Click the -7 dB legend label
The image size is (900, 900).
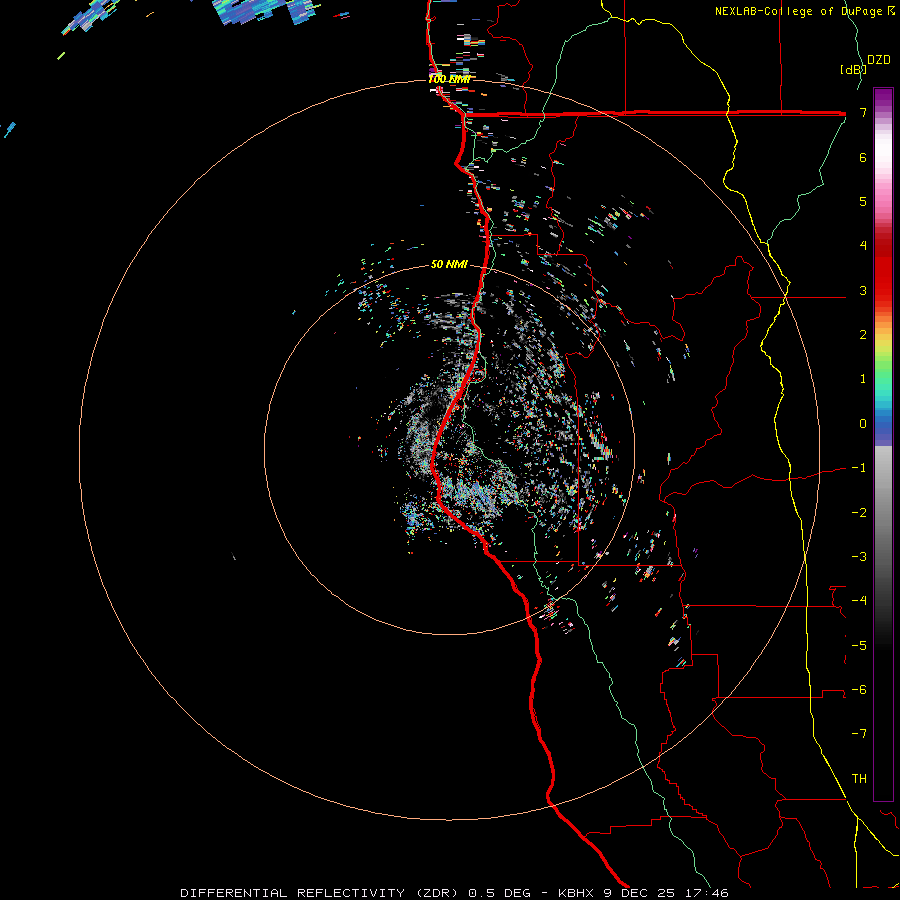pos(859,734)
